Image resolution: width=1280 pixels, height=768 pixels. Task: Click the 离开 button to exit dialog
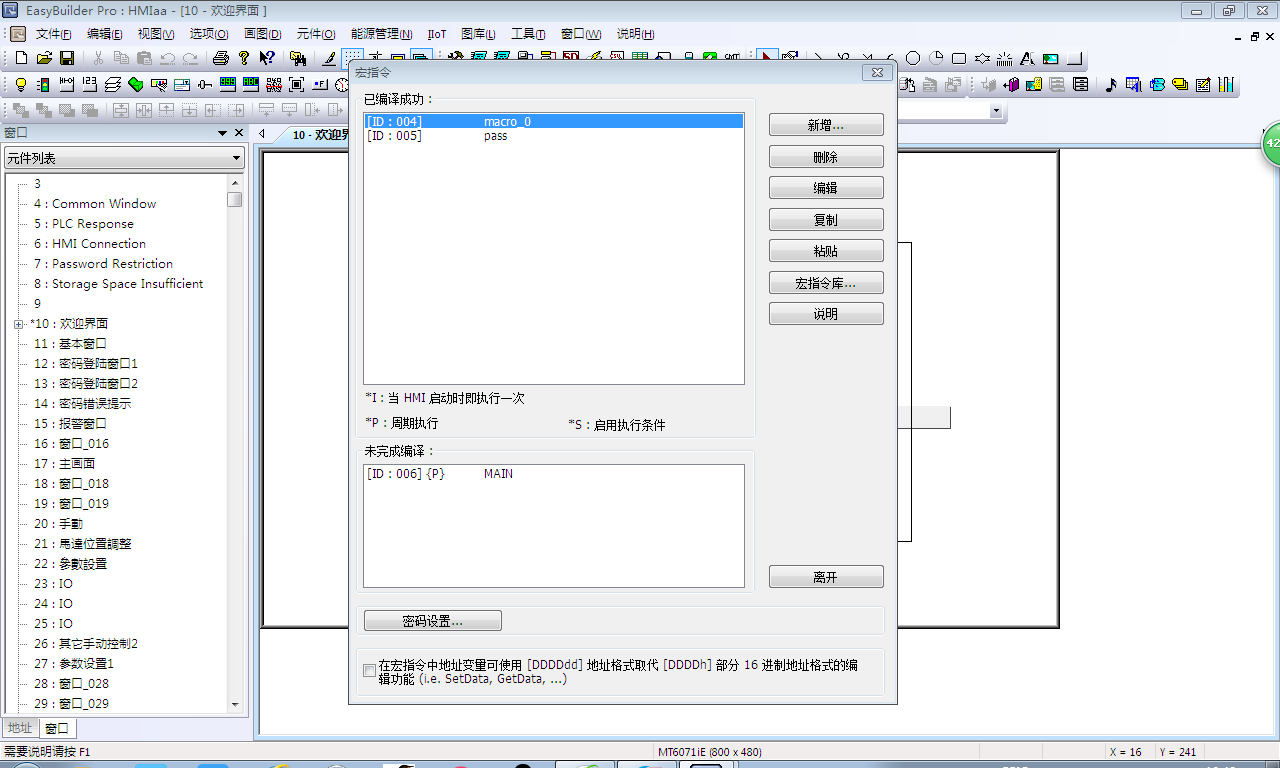[825, 577]
